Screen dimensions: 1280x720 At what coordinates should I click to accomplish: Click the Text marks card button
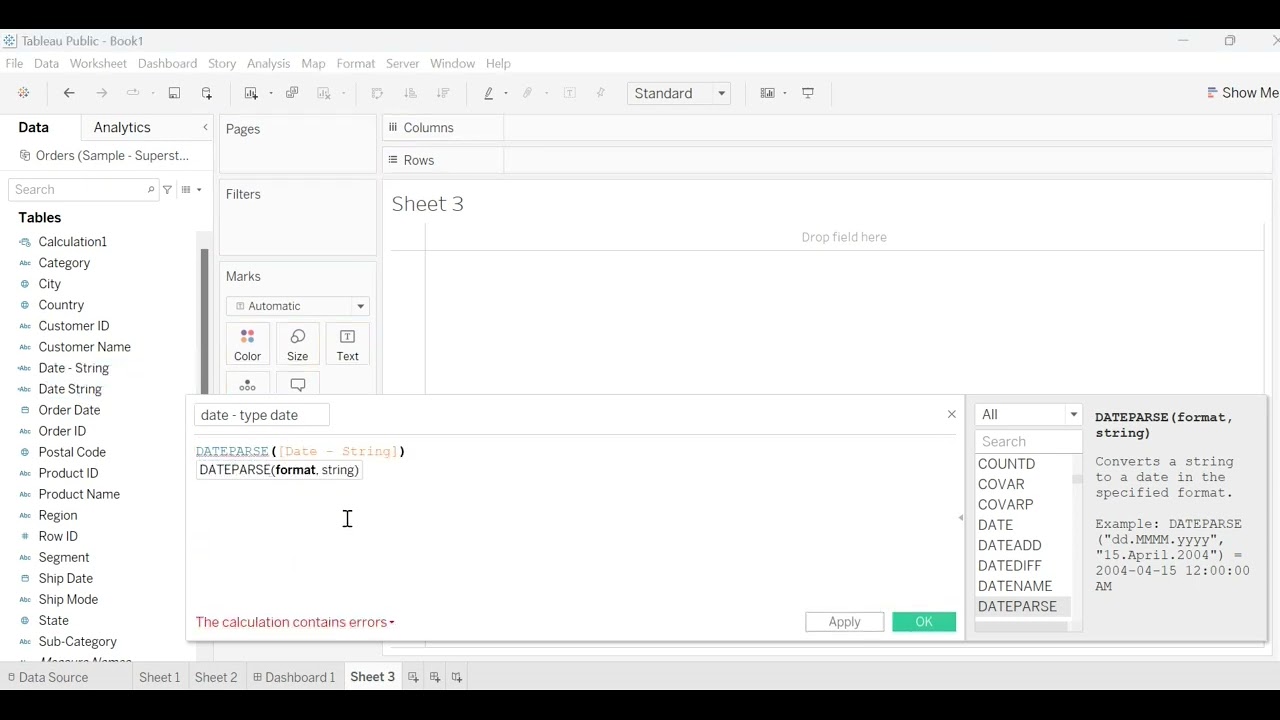pos(347,344)
